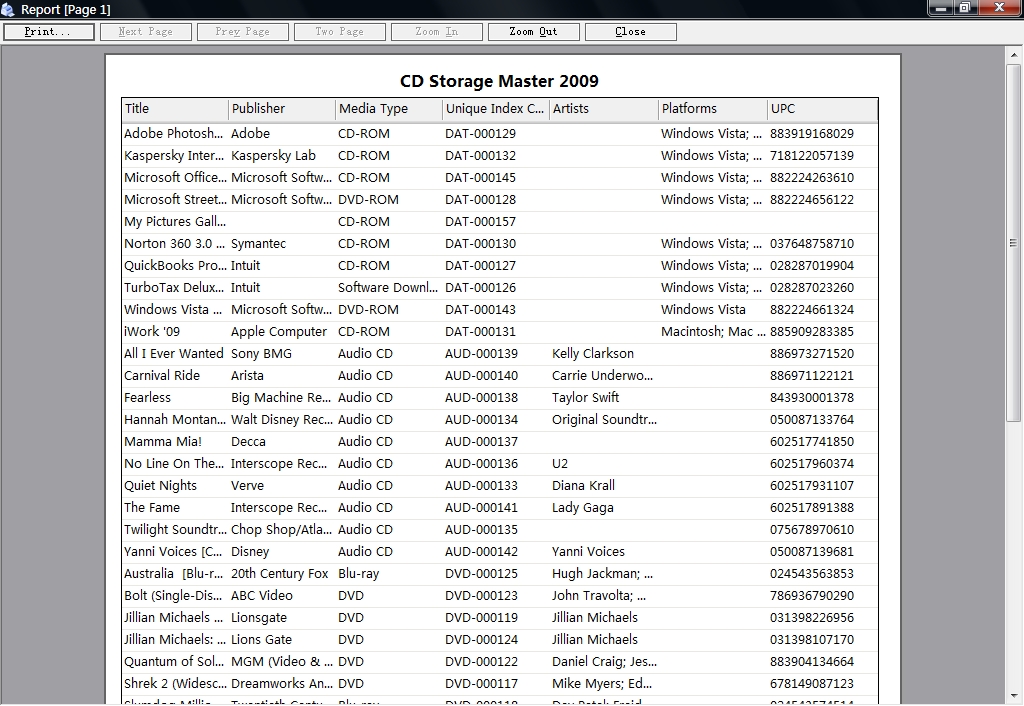1024x706 pixels.
Task: Click the Sony BMG publisher cell
Action: tap(261, 354)
